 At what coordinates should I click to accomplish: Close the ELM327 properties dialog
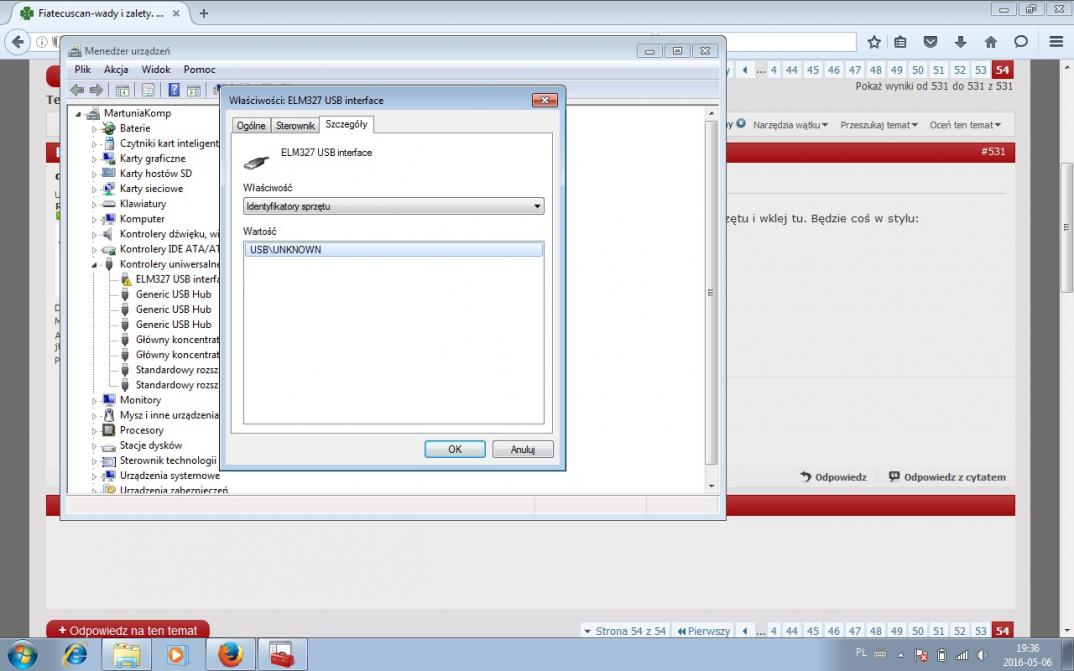coord(545,100)
